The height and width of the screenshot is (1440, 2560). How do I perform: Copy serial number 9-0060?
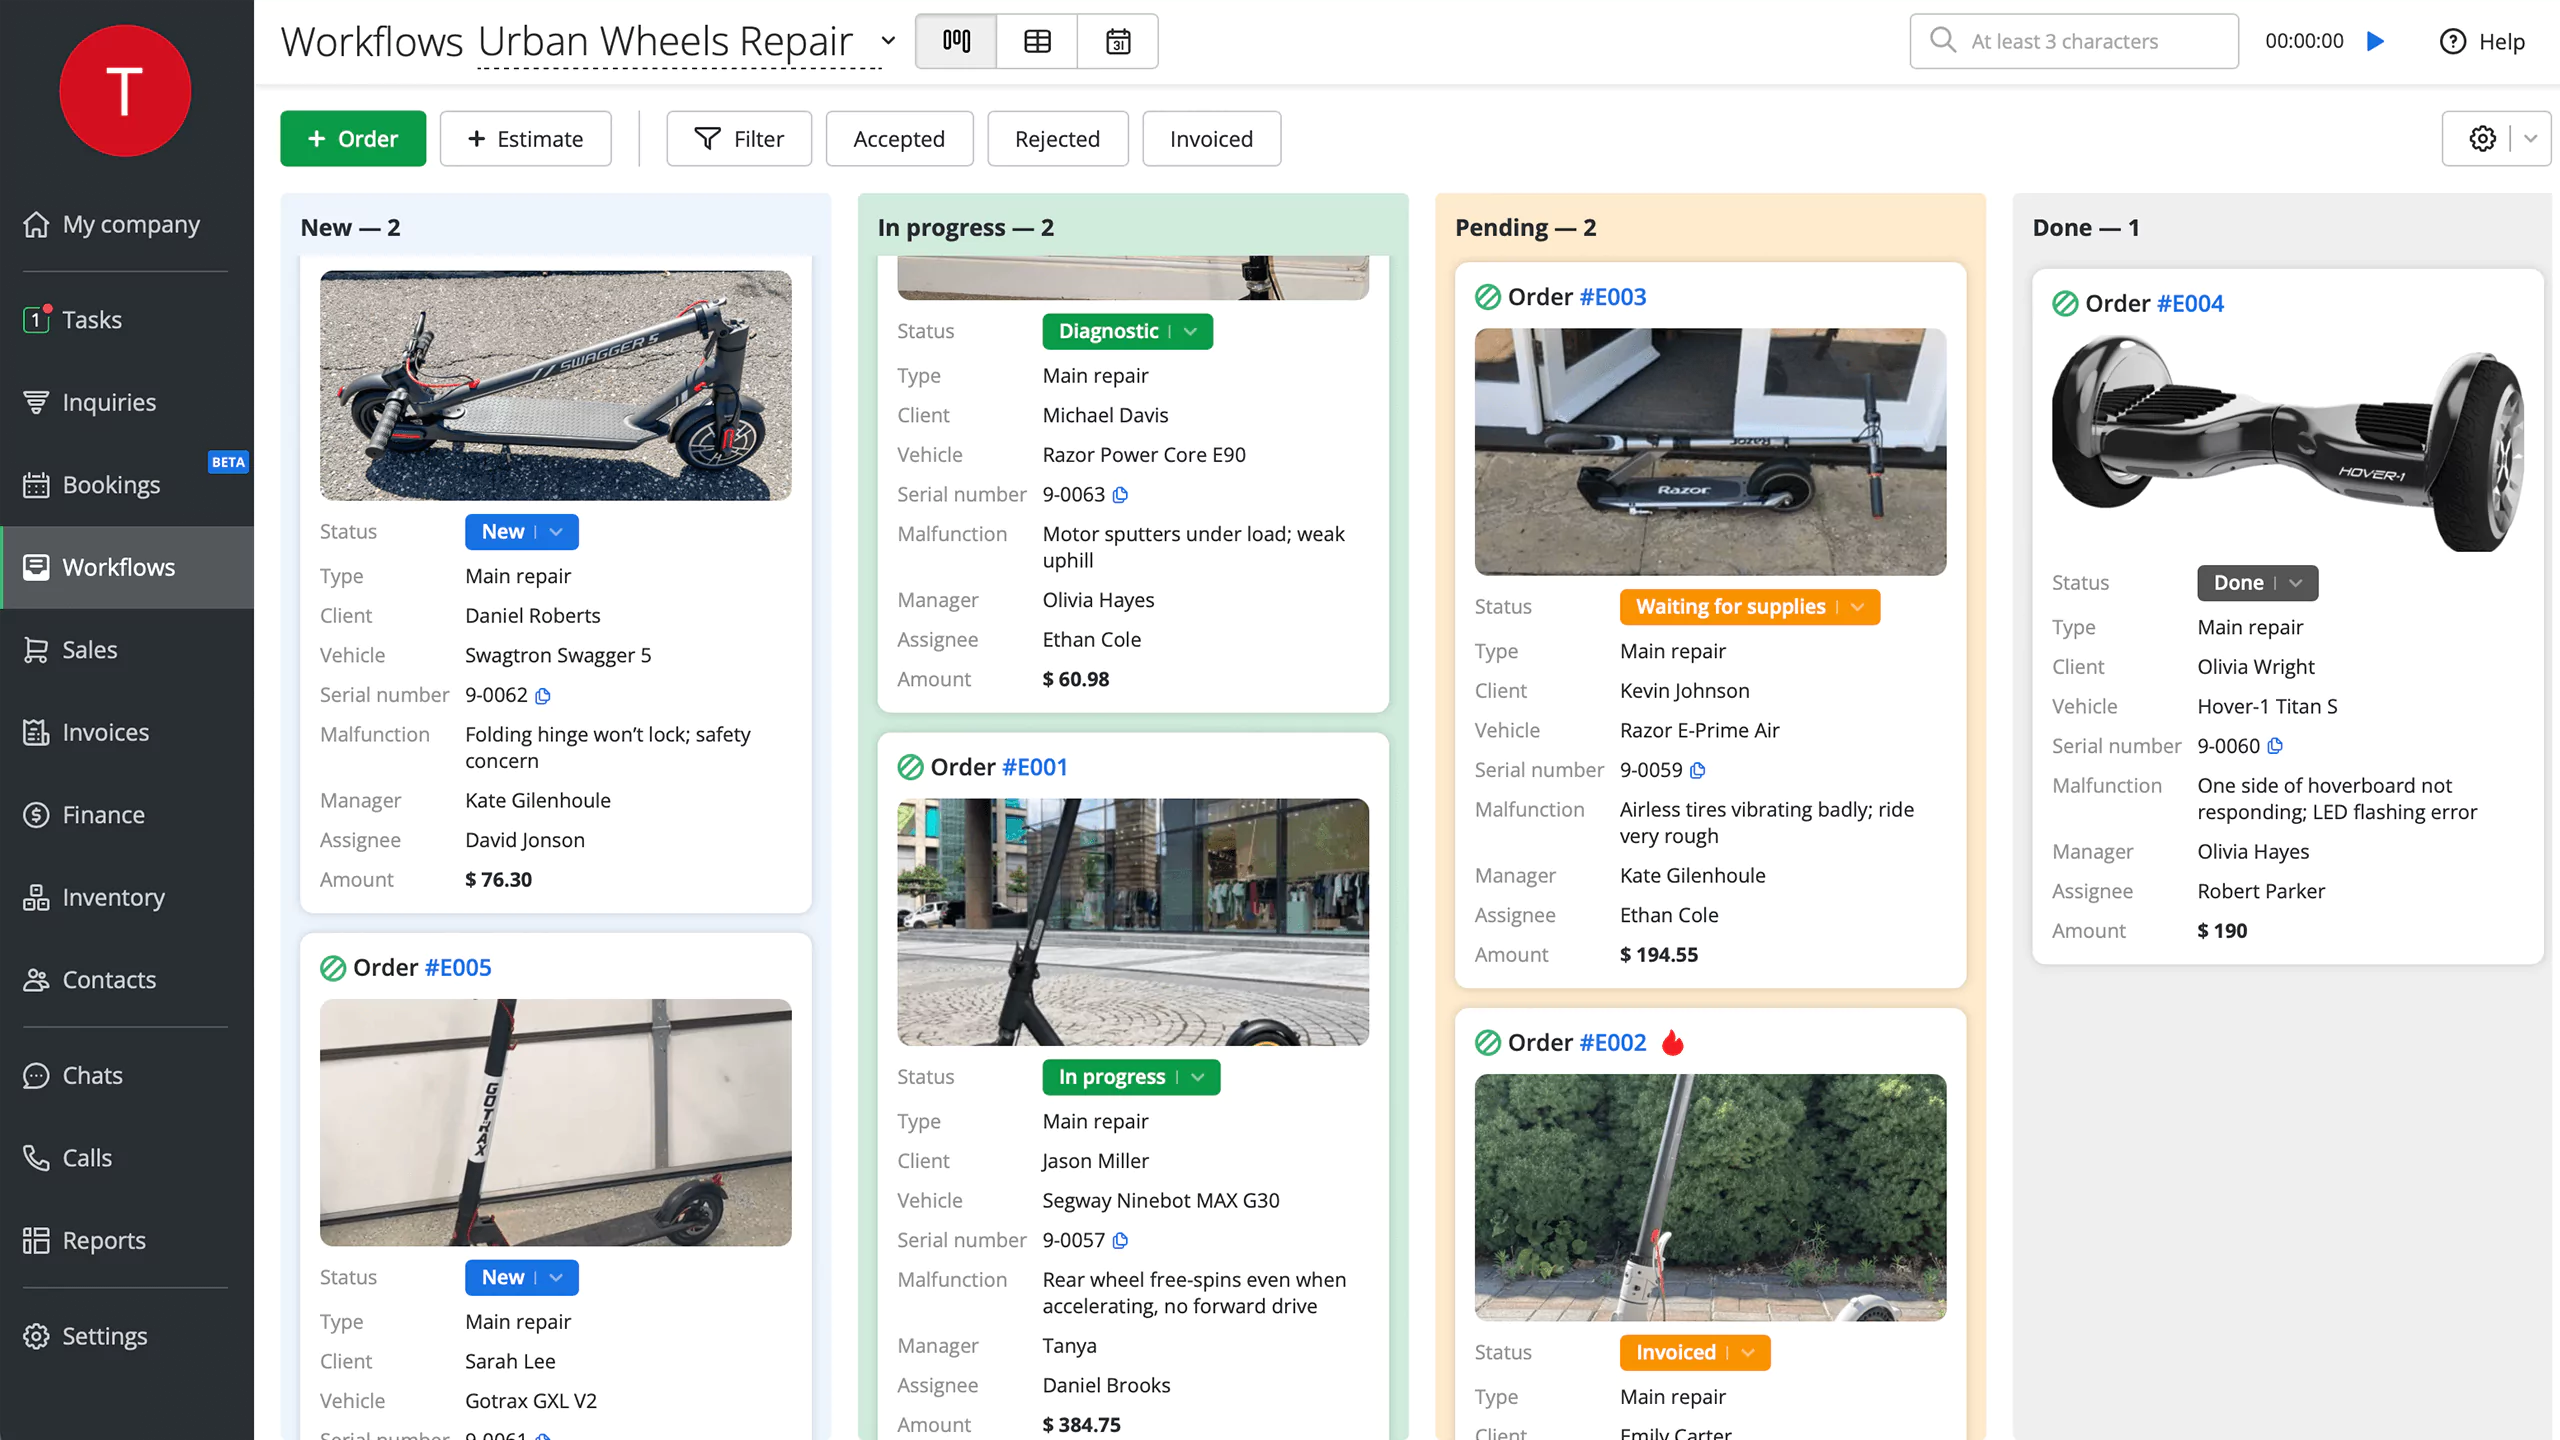pyautogui.click(x=2275, y=746)
